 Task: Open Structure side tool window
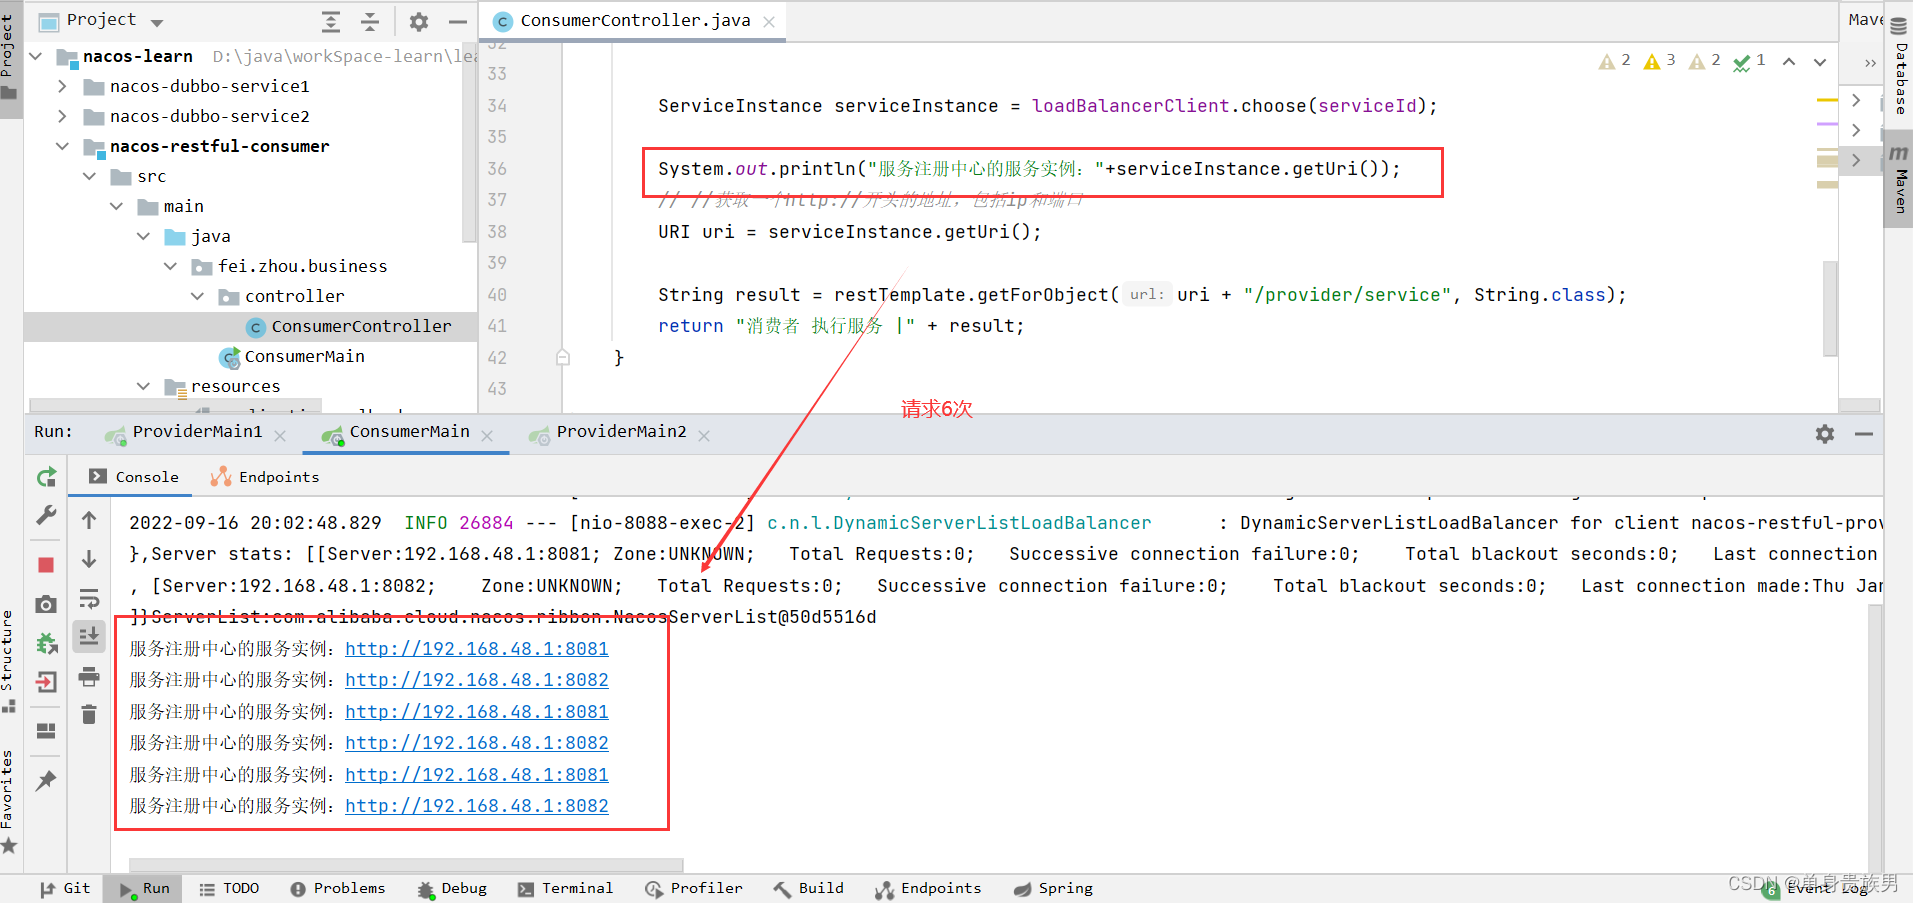pos(8,660)
